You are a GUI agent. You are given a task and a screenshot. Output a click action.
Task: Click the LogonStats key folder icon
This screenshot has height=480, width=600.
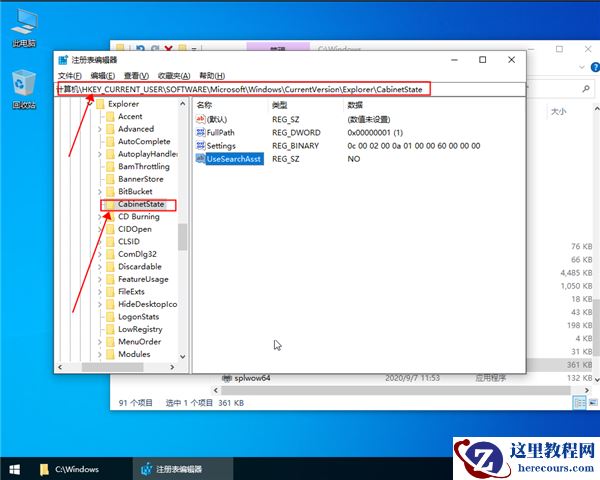[110, 317]
